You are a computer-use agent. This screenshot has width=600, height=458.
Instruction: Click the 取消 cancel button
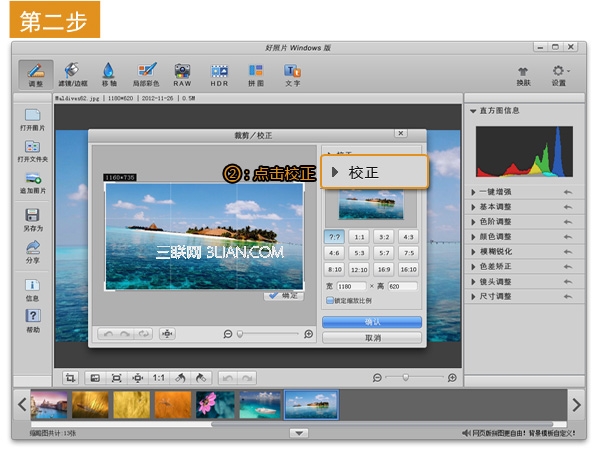[x=372, y=338]
